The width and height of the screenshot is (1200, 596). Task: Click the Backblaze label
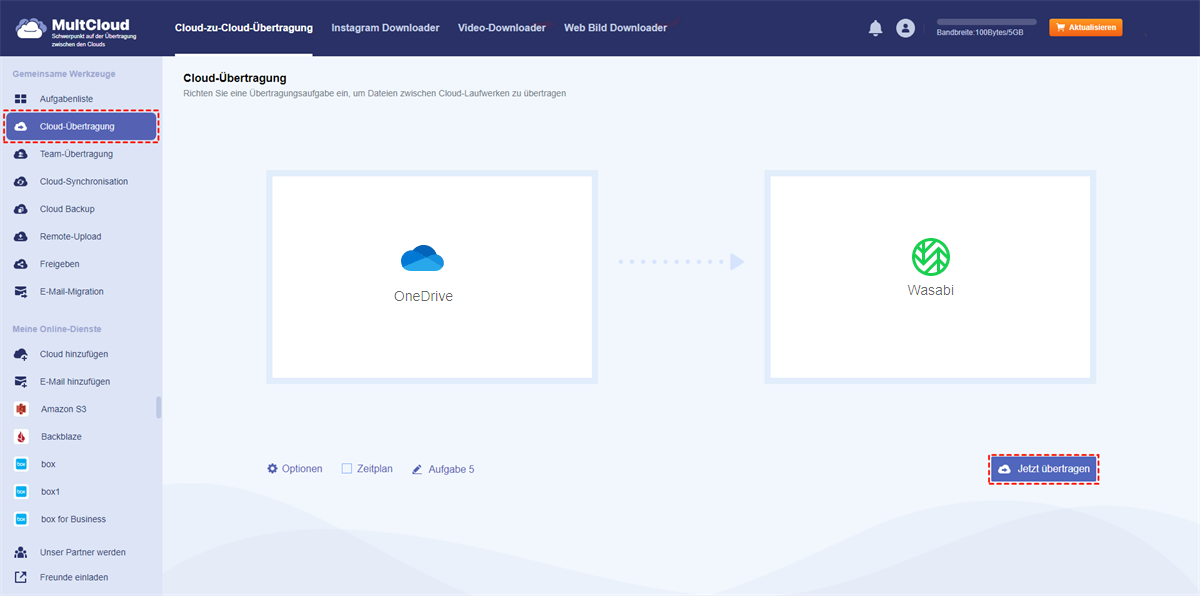pyautogui.click(x=62, y=437)
